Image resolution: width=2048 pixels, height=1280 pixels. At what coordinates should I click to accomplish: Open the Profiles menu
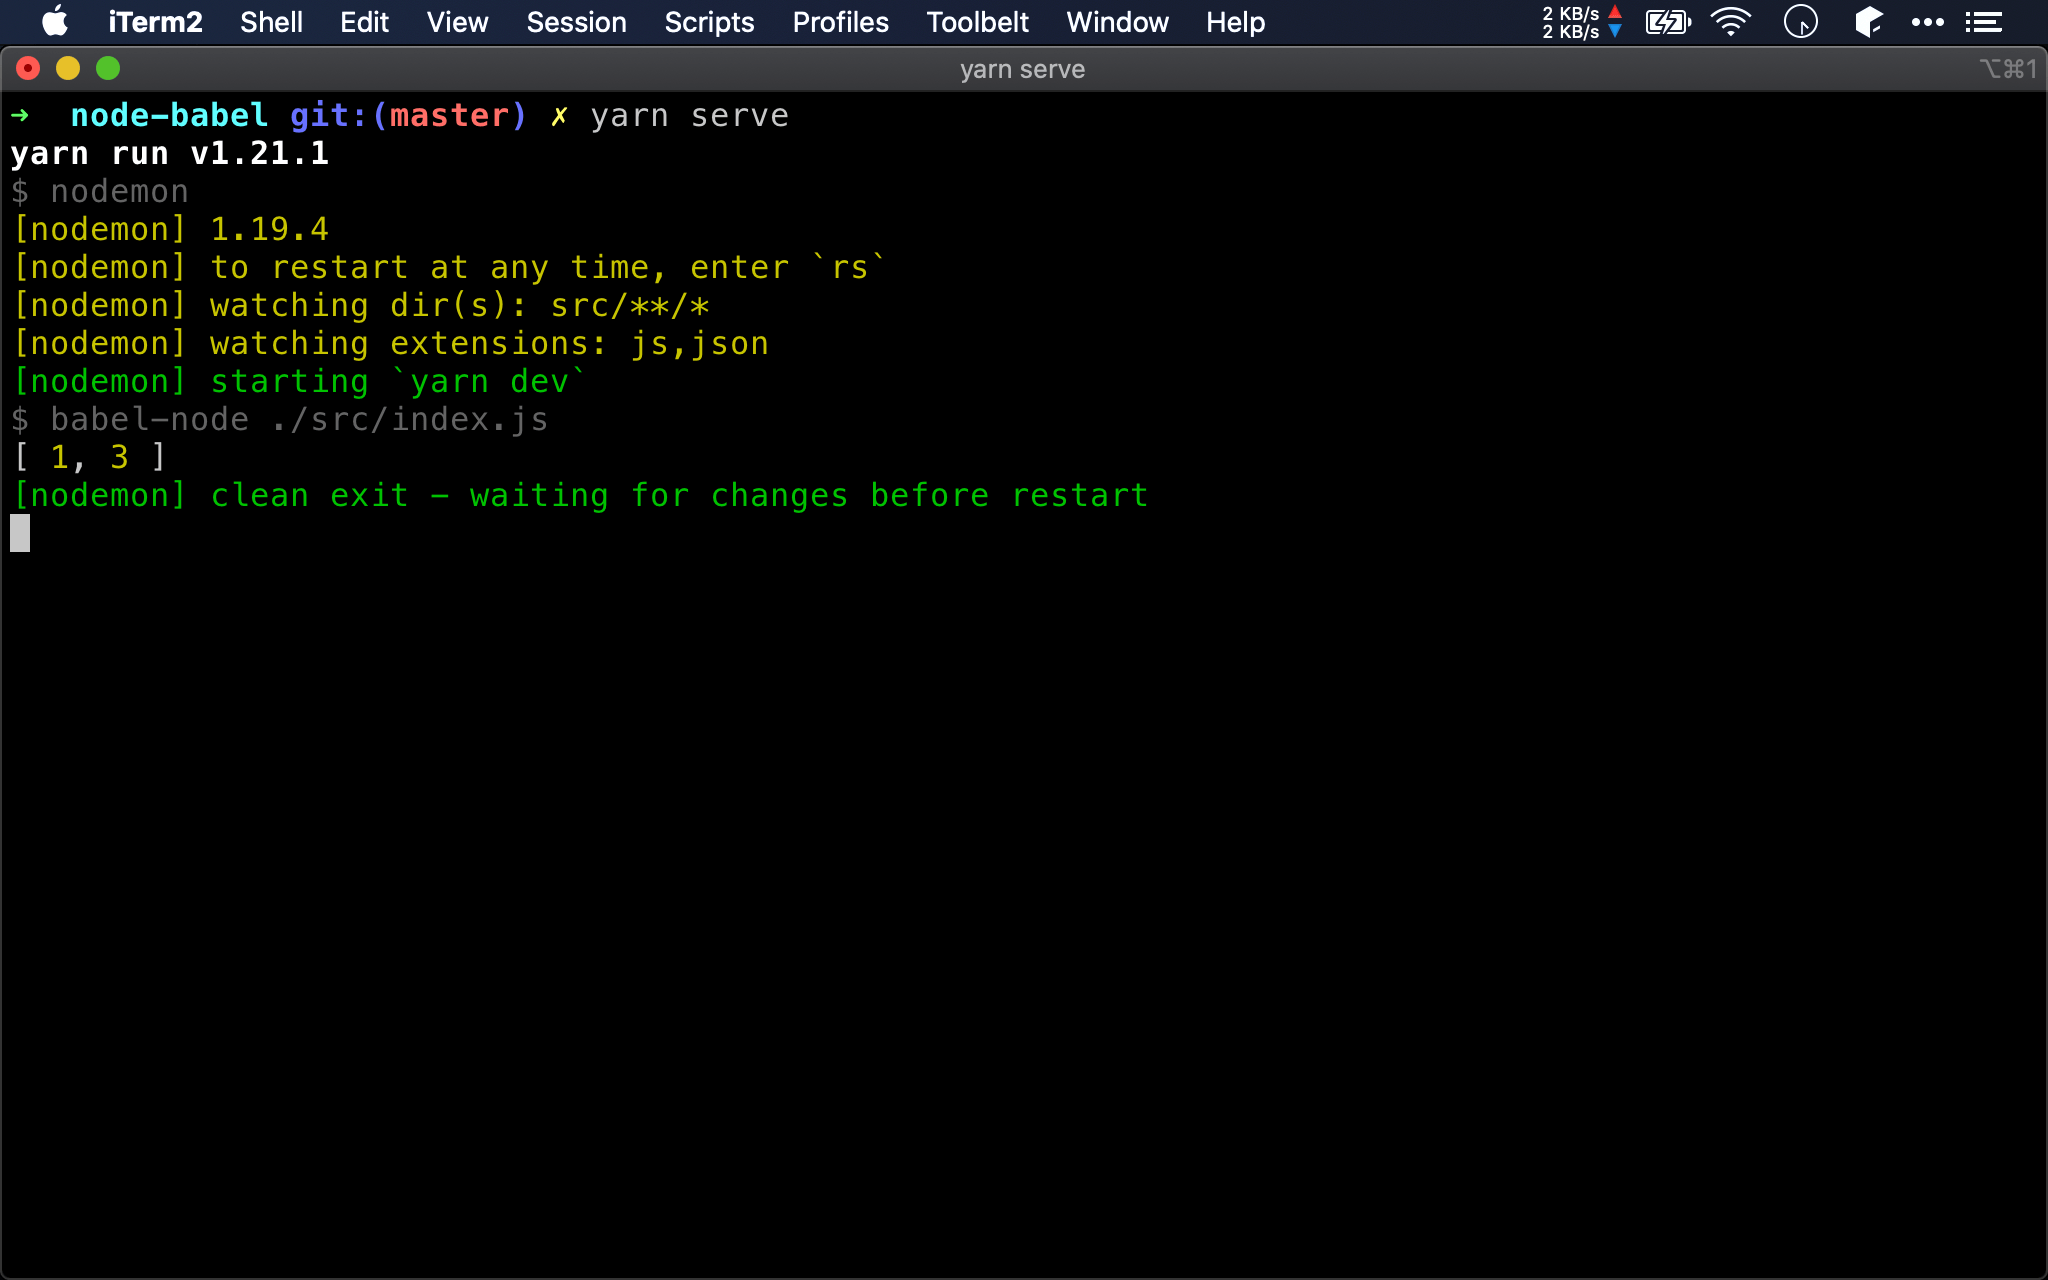click(x=837, y=22)
